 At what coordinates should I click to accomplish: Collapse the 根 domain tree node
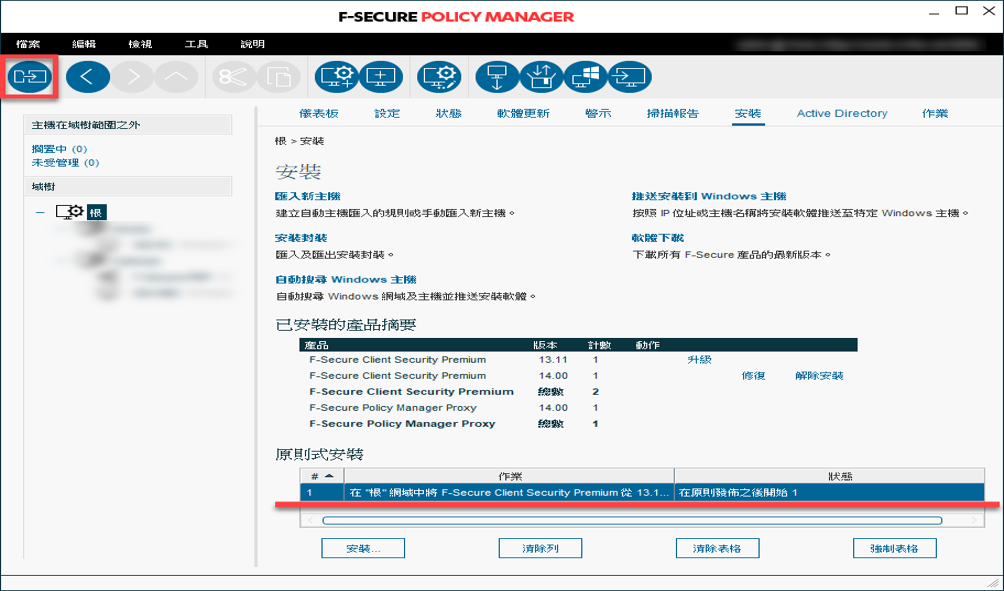pyautogui.click(x=41, y=212)
